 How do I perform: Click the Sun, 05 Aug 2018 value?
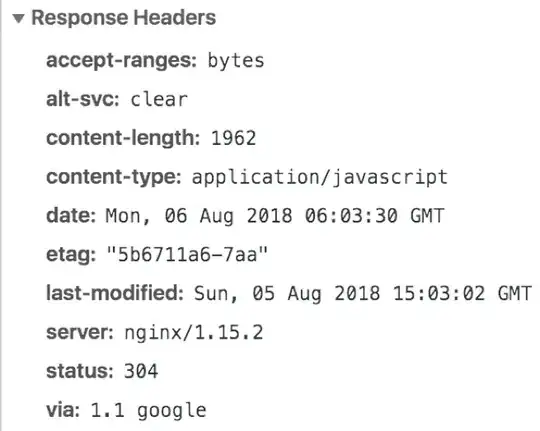click(363, 294)
